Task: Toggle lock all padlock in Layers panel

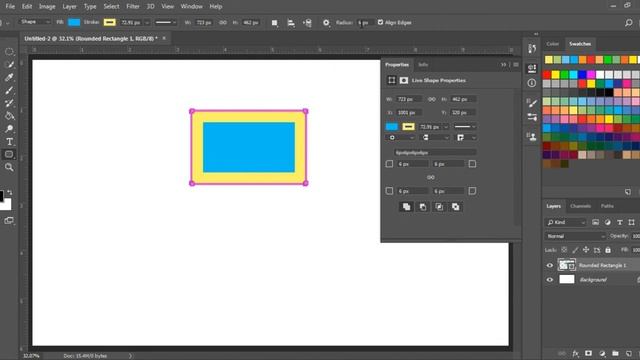Action: pyautogui.click(x=608, y=250)
